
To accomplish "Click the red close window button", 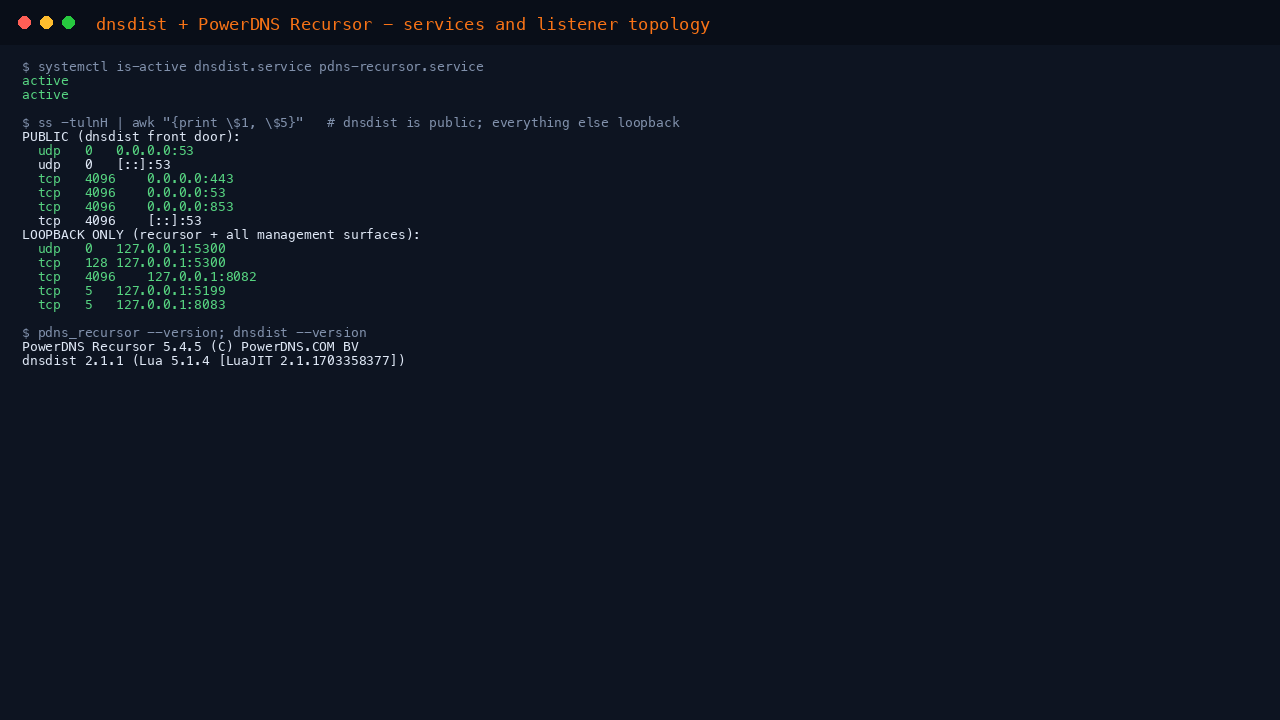I will (25, 23).
